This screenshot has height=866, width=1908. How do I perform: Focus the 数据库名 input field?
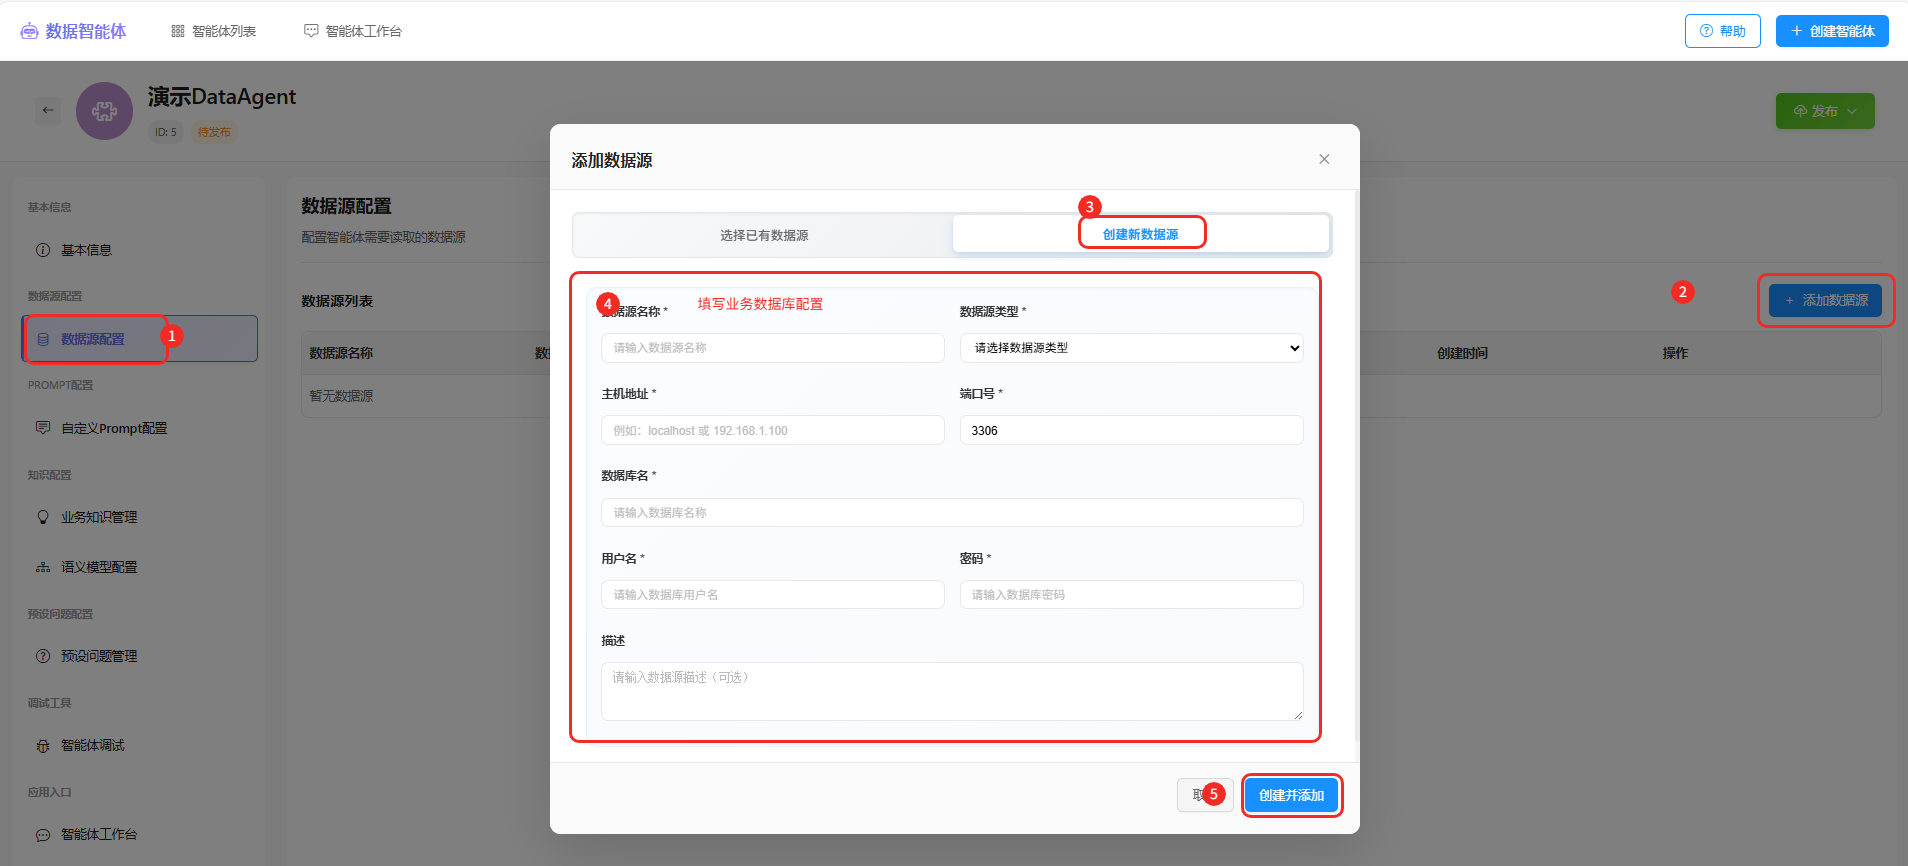tap(952, 512)
